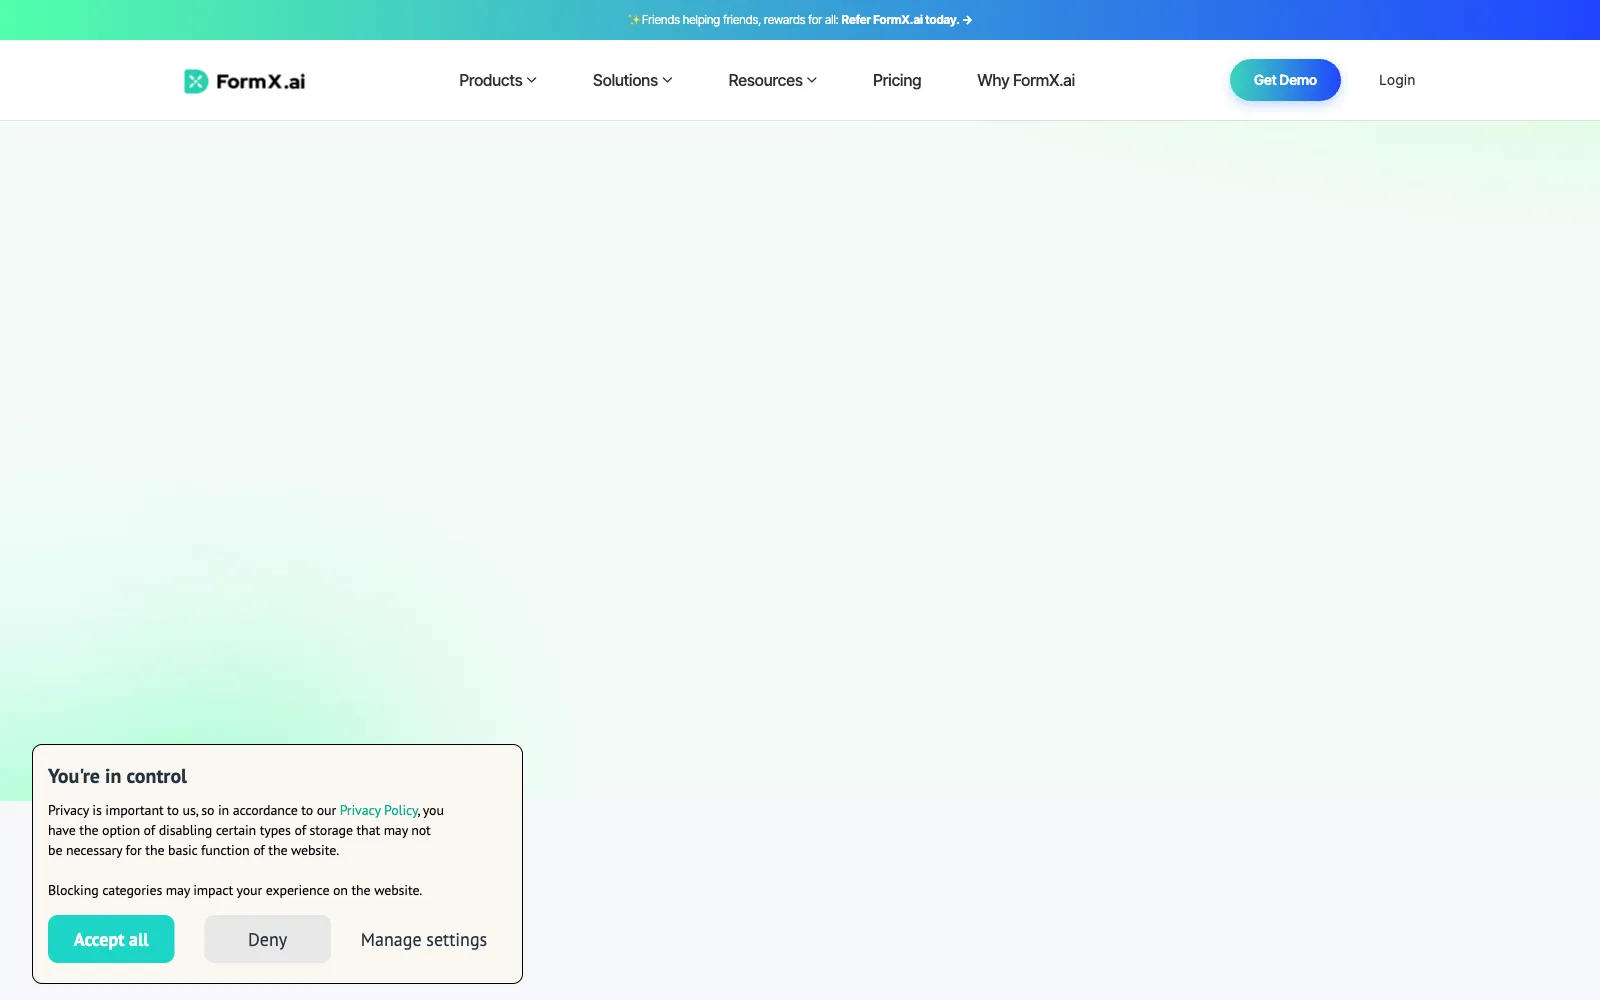Click the "Blocking categories may impact" notice text

[235, 890]
